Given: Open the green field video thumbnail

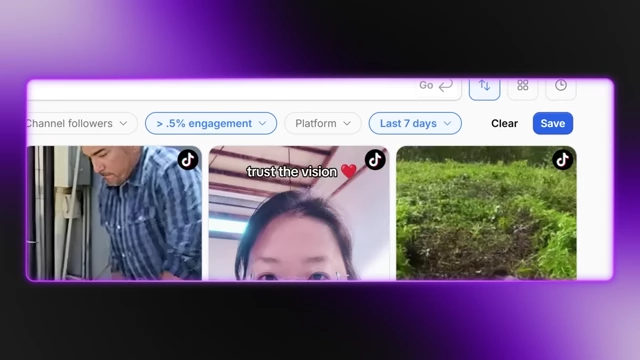Looking at the screenshot, I should point(487,213).
